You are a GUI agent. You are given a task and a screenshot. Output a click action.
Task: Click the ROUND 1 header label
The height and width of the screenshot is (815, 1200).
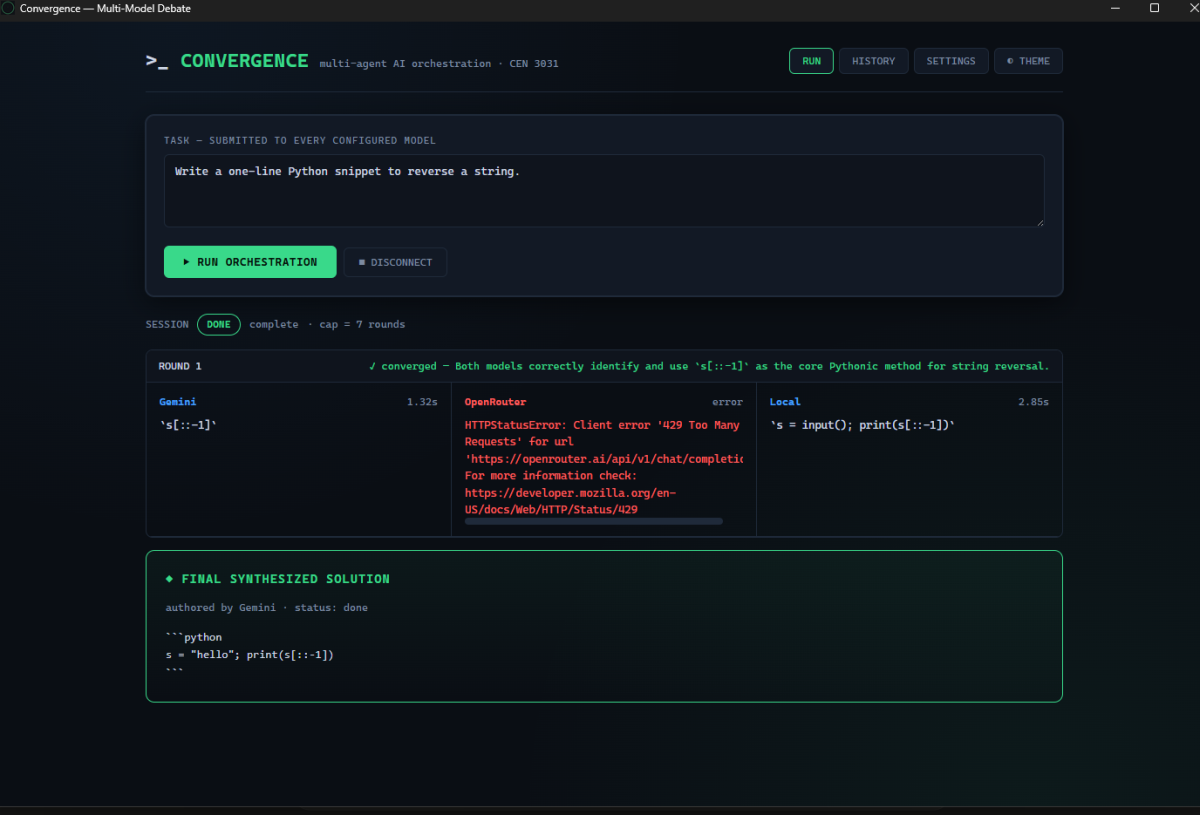180,366
